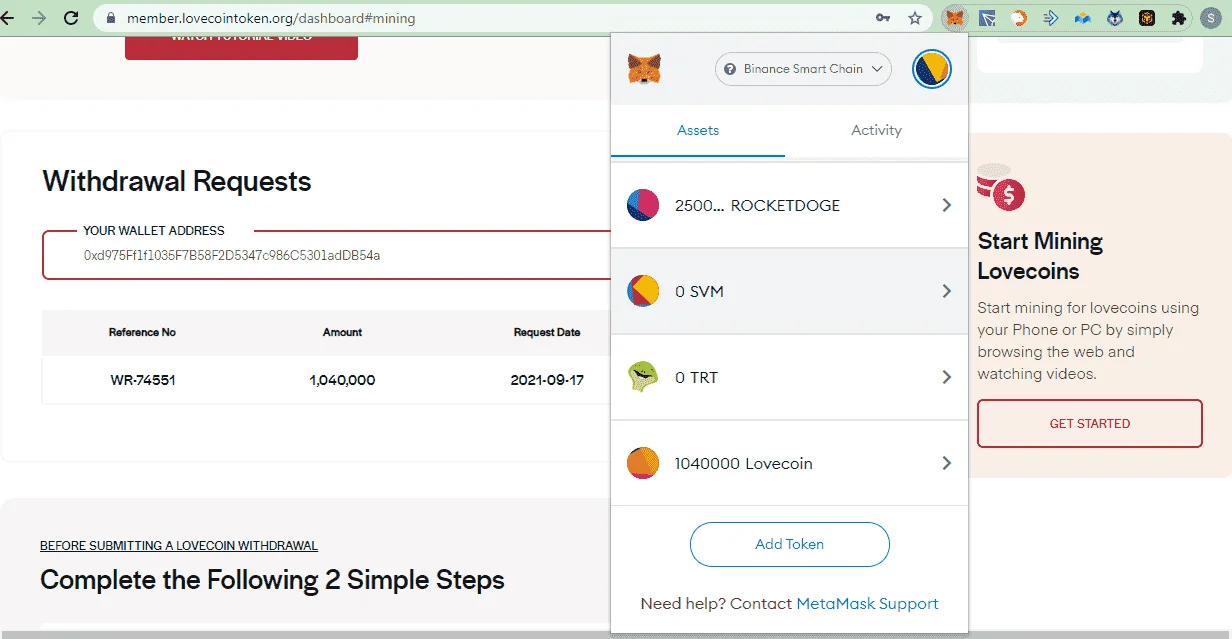Click the Add Token button
Image resolution: width=1232 pixels, height=639 pixels.
[x=789, y=544]
